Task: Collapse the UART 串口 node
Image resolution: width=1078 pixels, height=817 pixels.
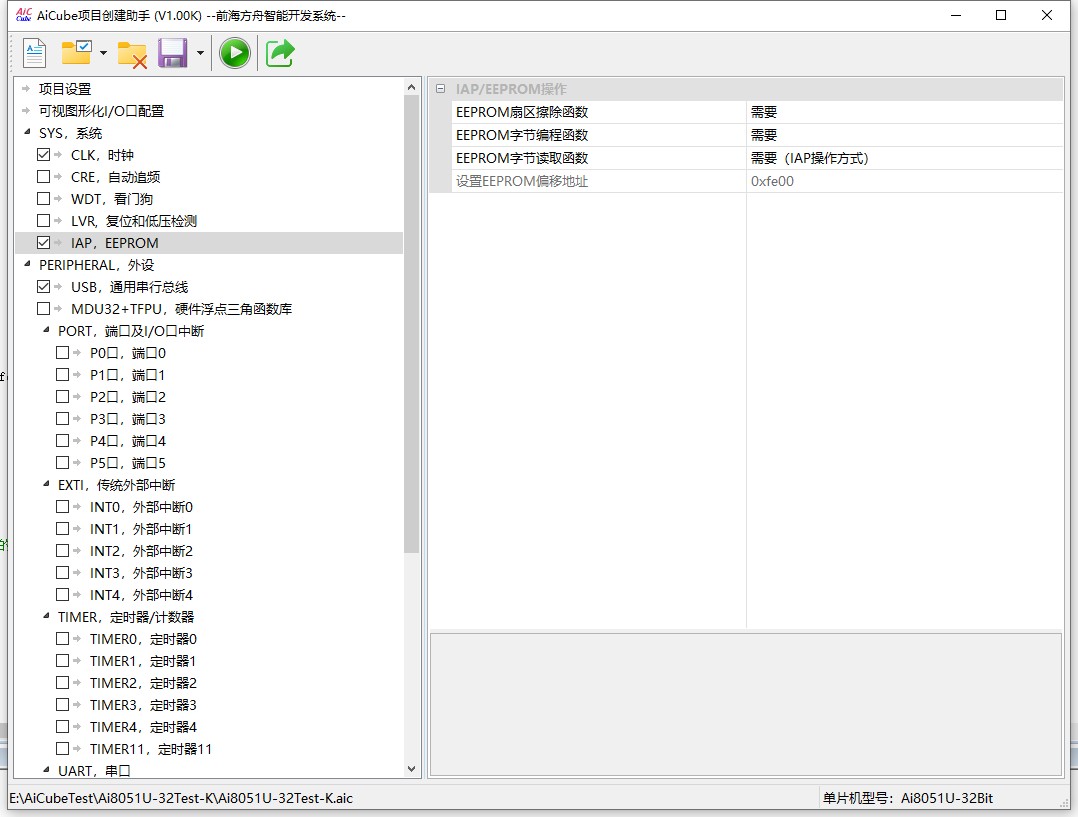Action: [47, 770]
